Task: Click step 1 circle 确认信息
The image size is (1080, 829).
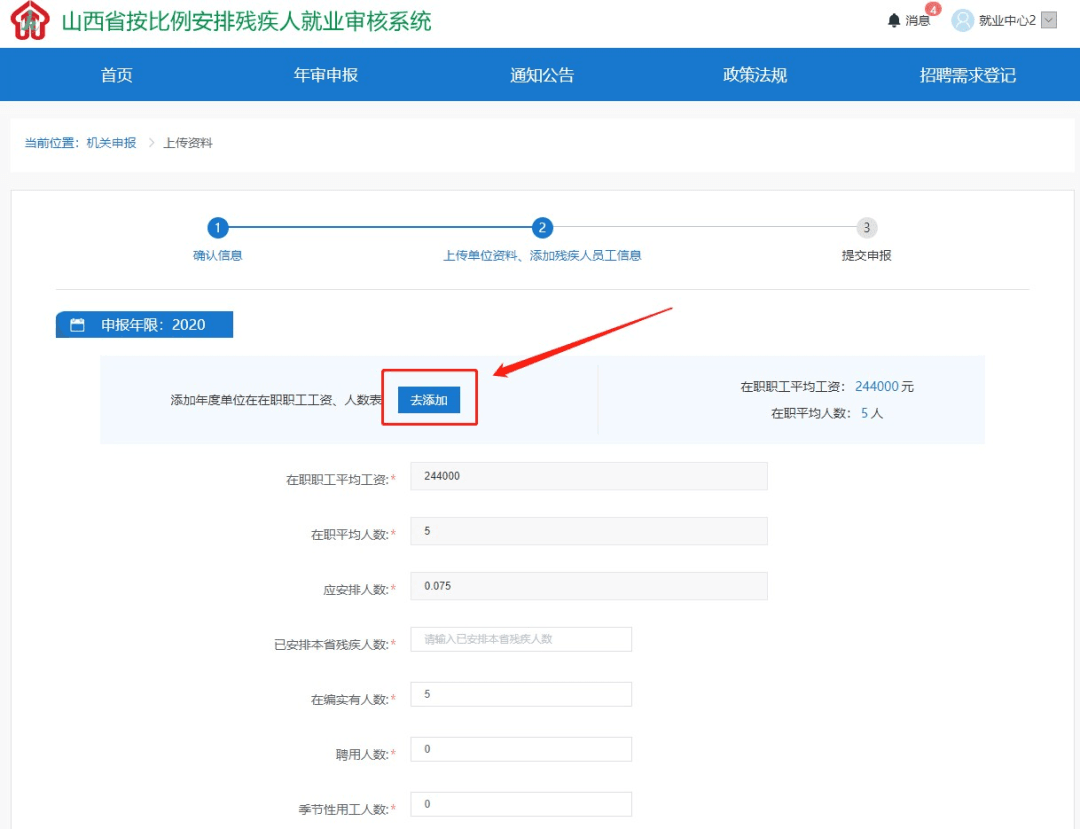Action: point(218,228)
